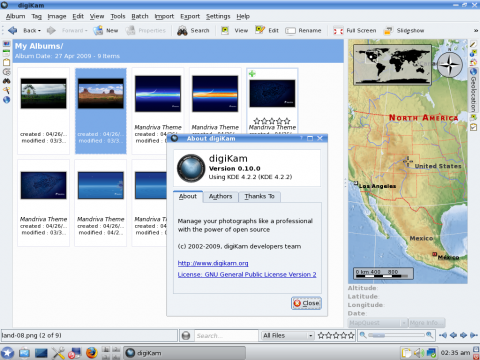
Task: Open the Metadata info tab in right sidebar
Action: click(x=473, y=53)
